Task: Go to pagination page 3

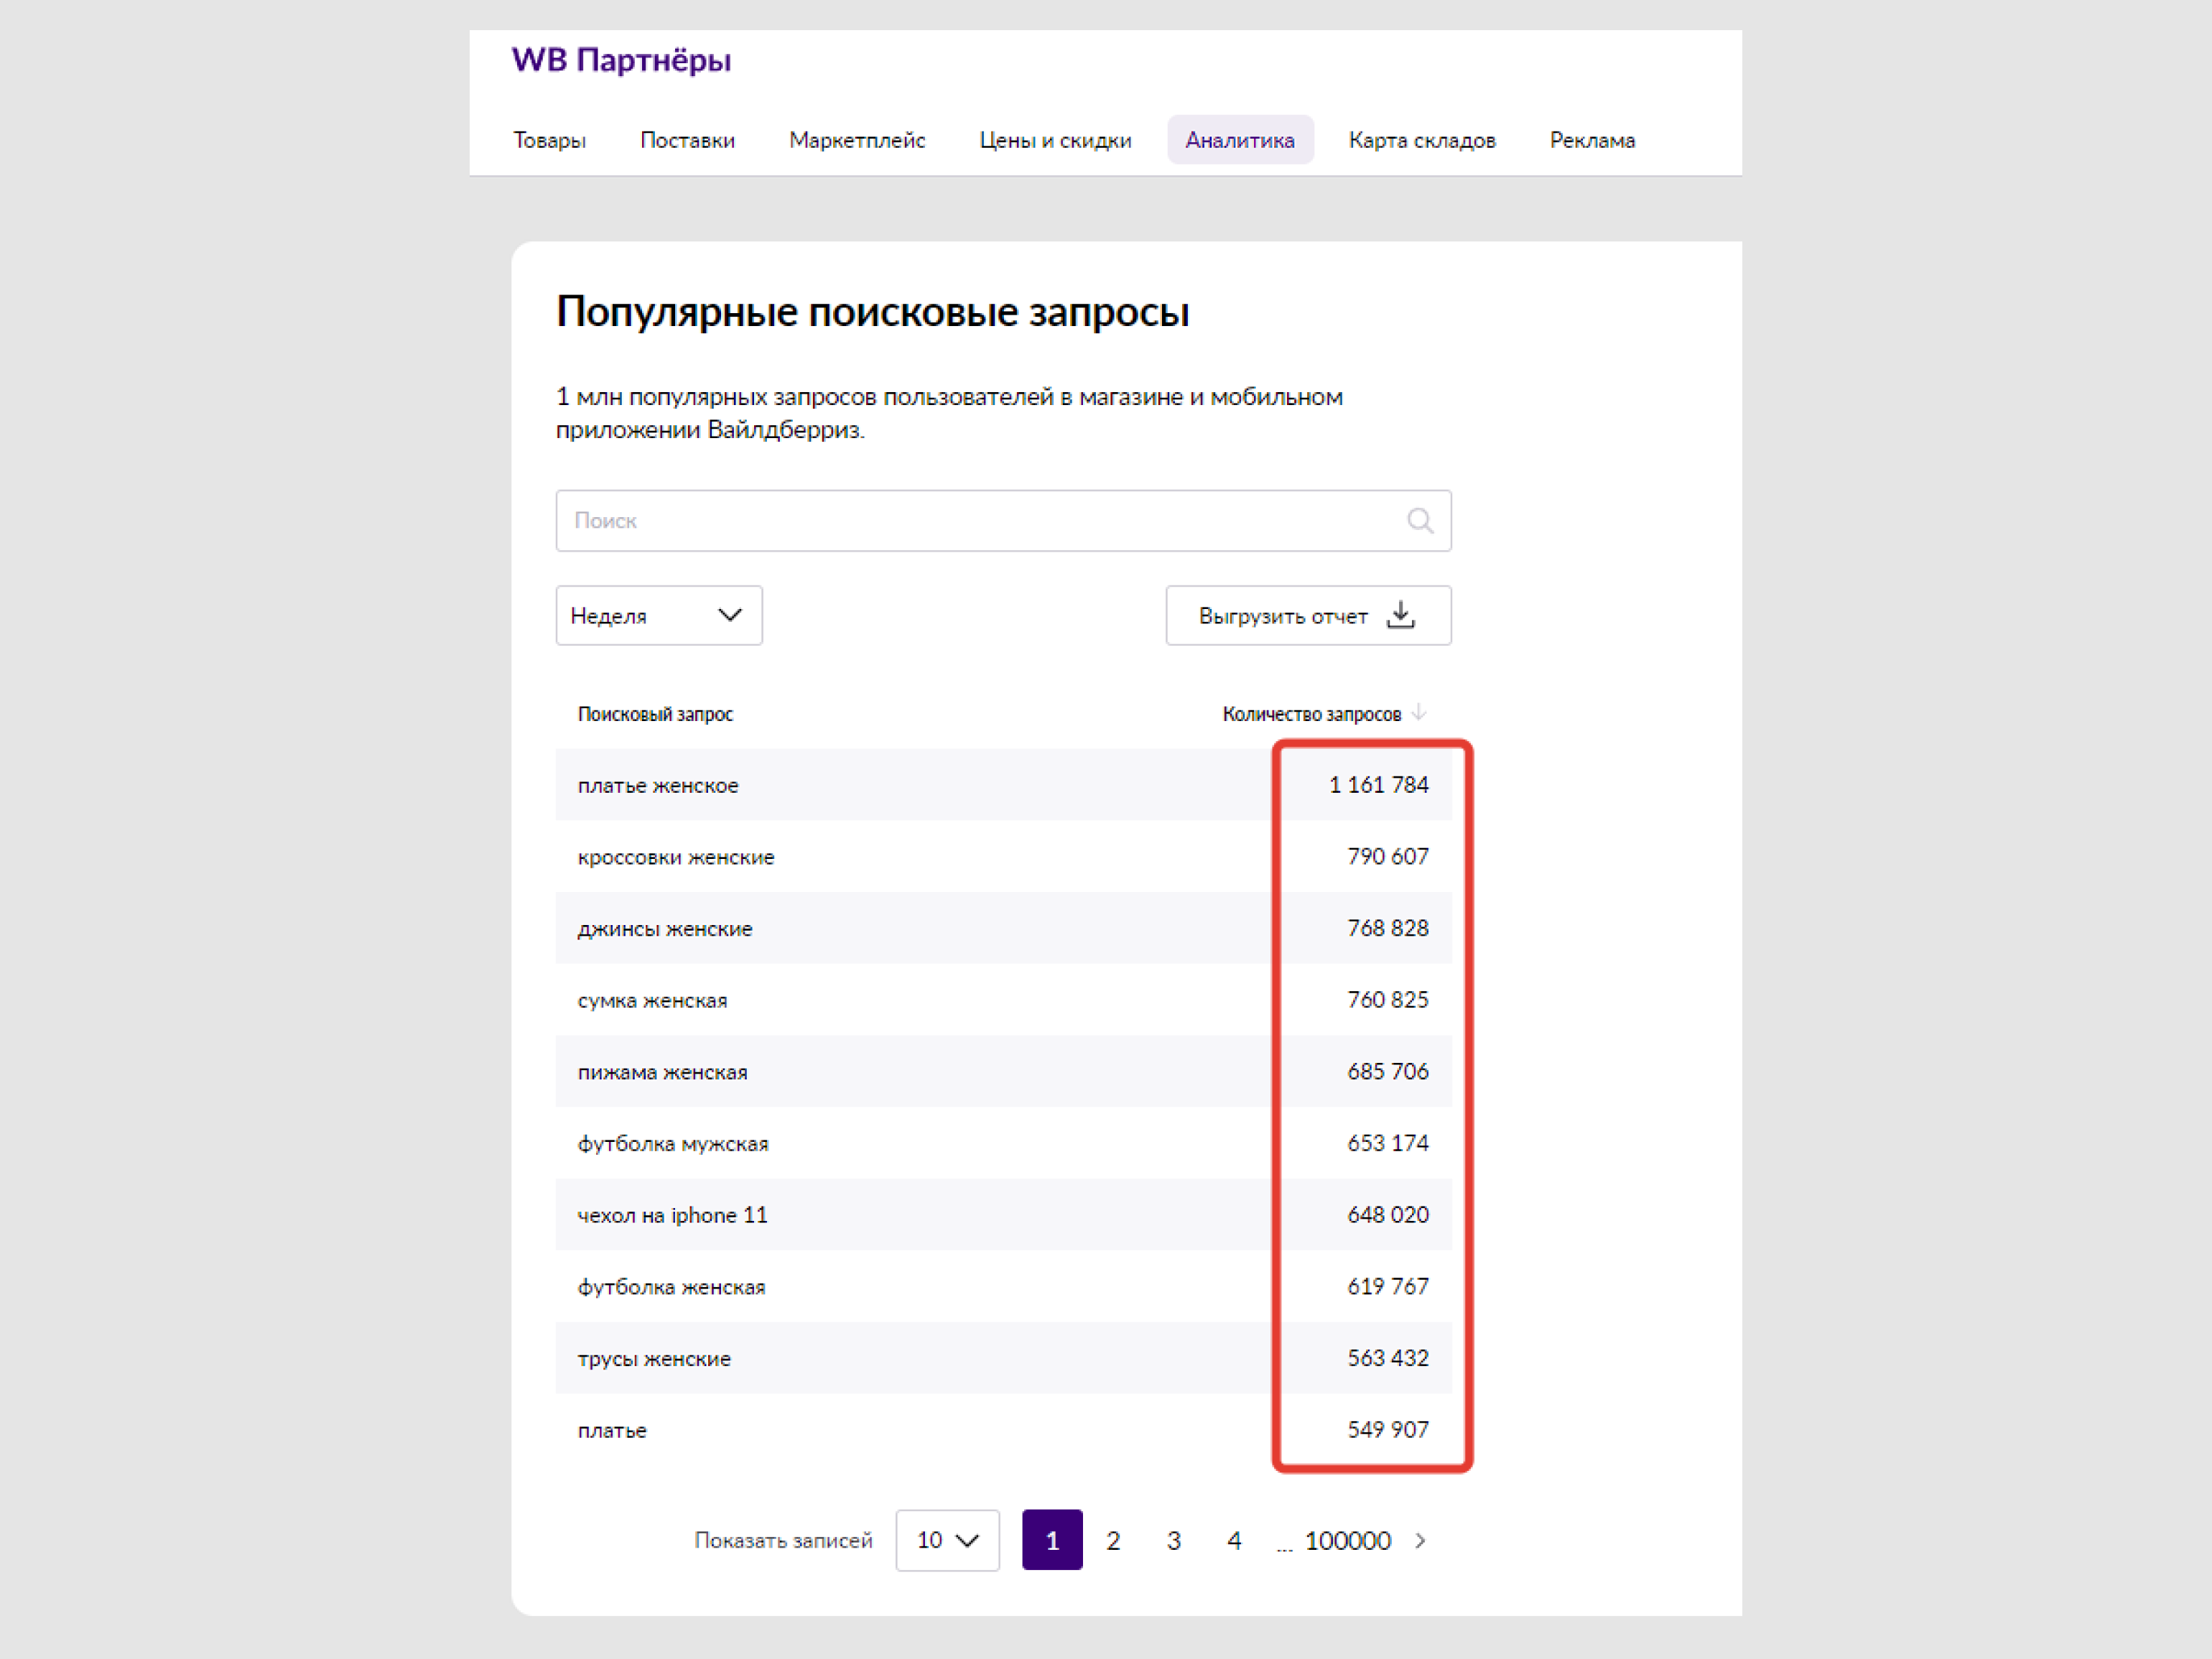Action: click(1174, 1540)
